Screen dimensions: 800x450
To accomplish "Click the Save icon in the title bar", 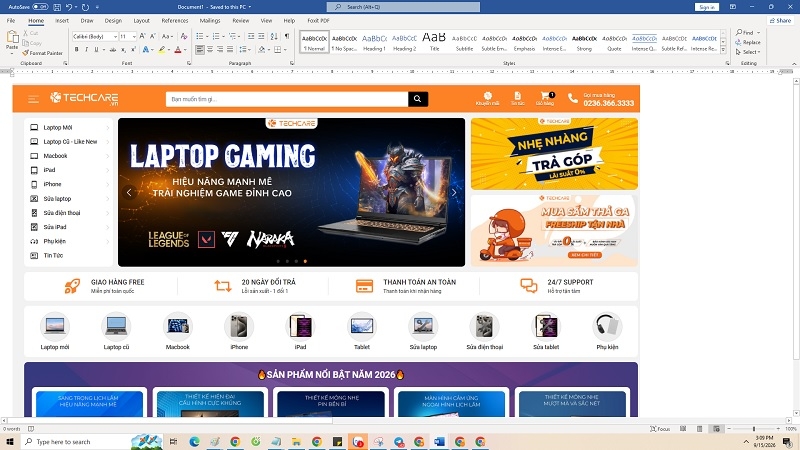I will (x=57, y=7).
